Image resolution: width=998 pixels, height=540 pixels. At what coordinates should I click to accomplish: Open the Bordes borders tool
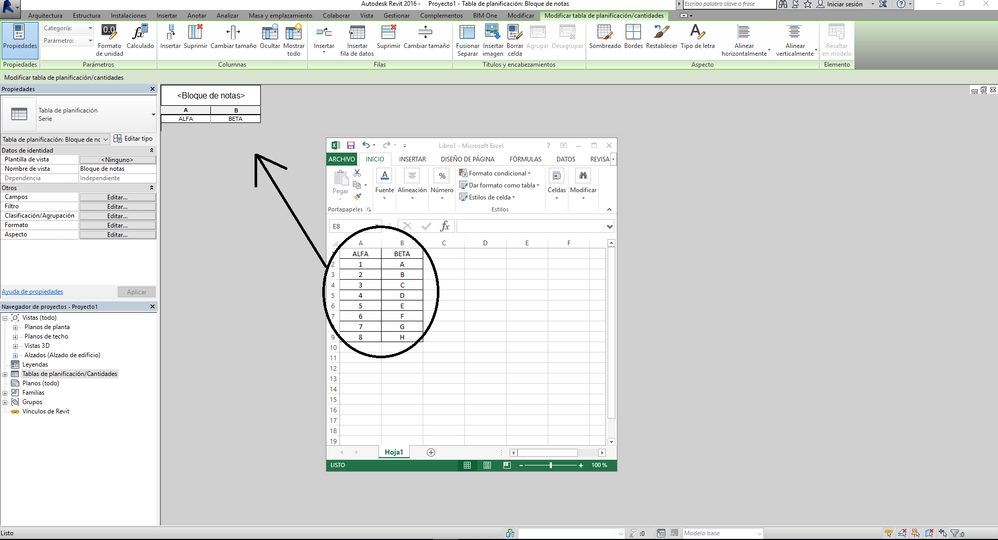tap(633, 37)
